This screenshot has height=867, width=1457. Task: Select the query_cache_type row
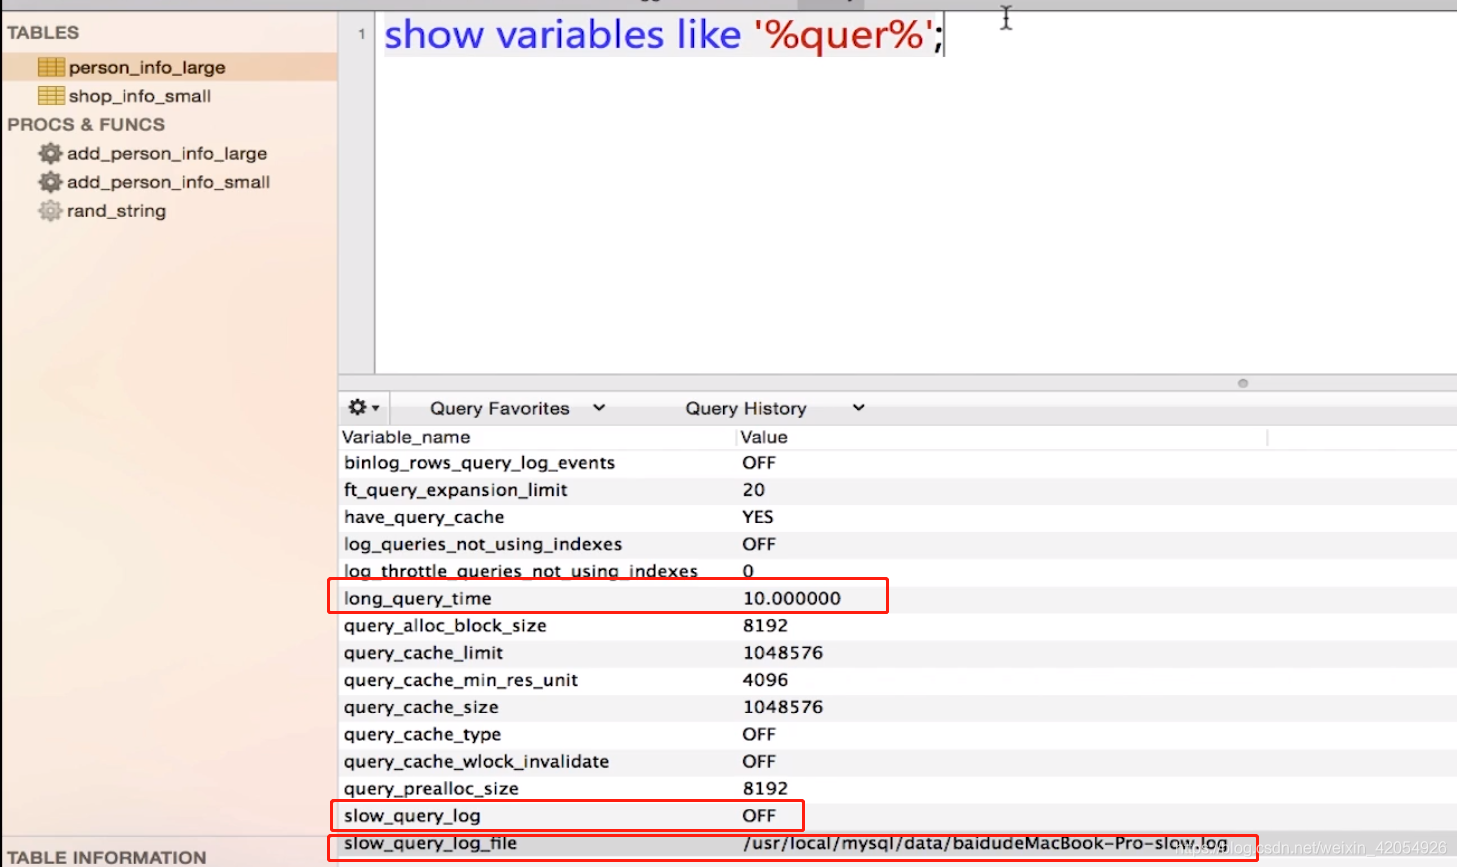point(897,734)
